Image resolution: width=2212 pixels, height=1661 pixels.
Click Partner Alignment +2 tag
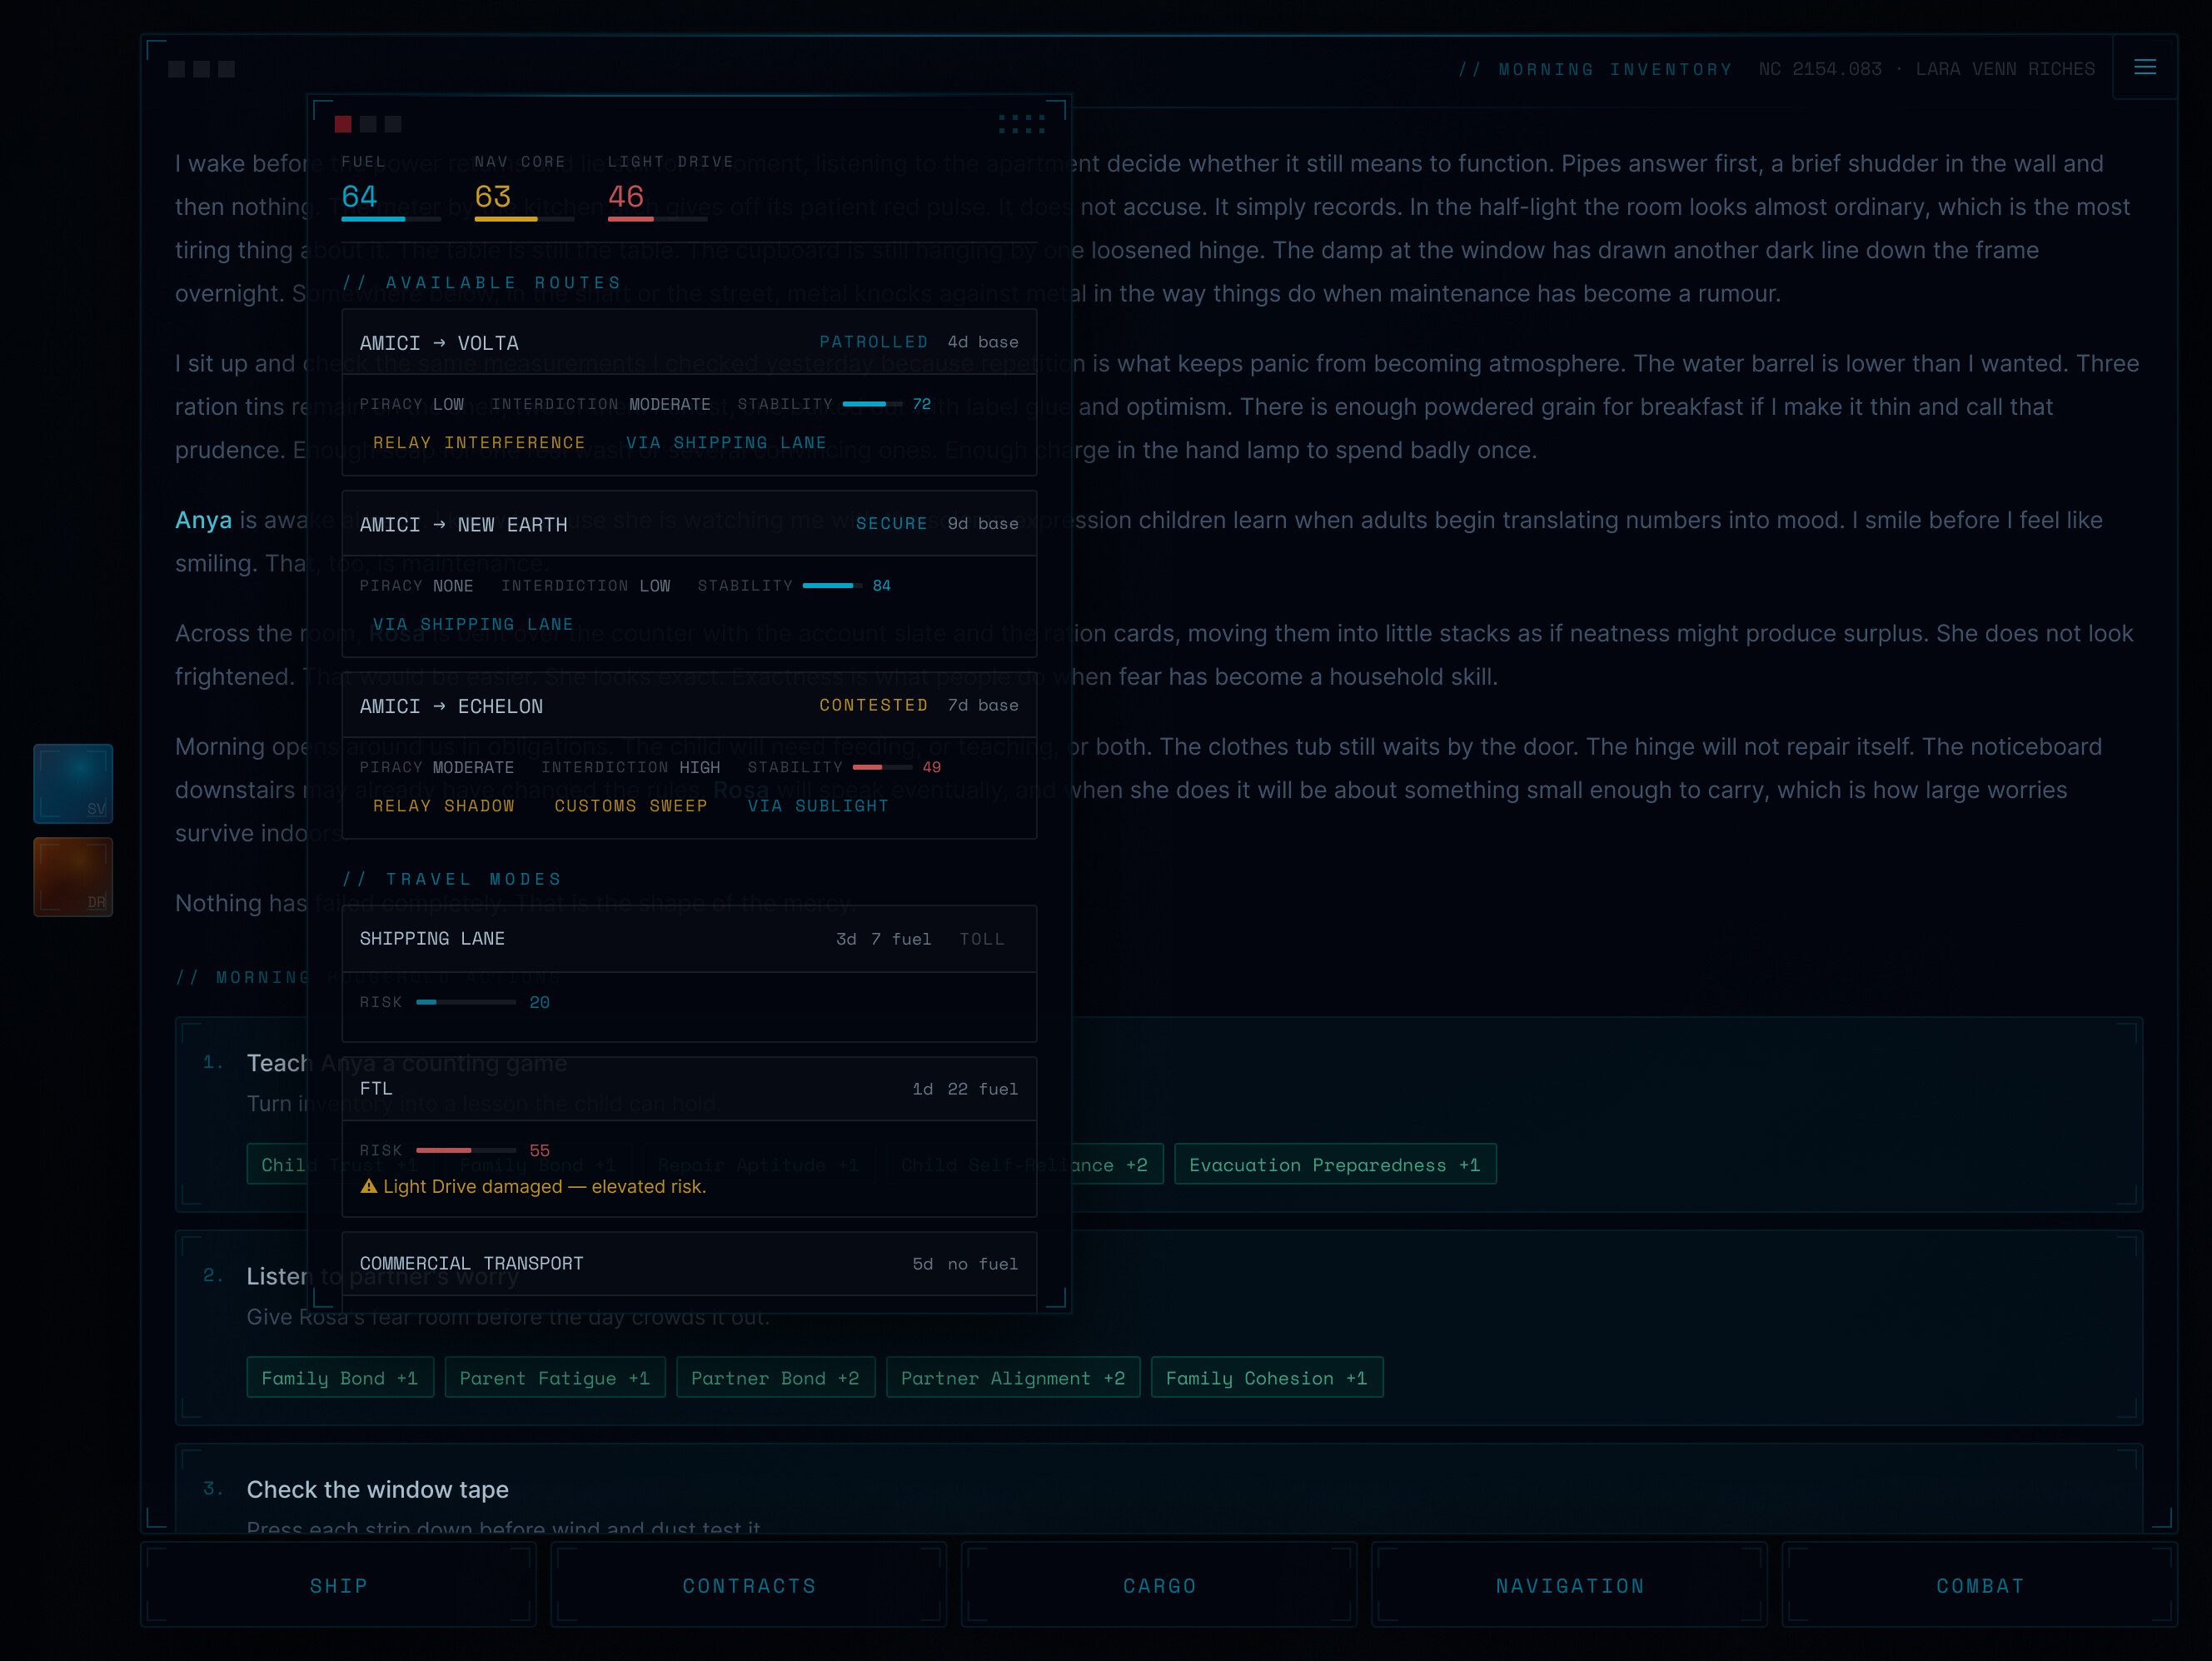click(1013, 1377)
